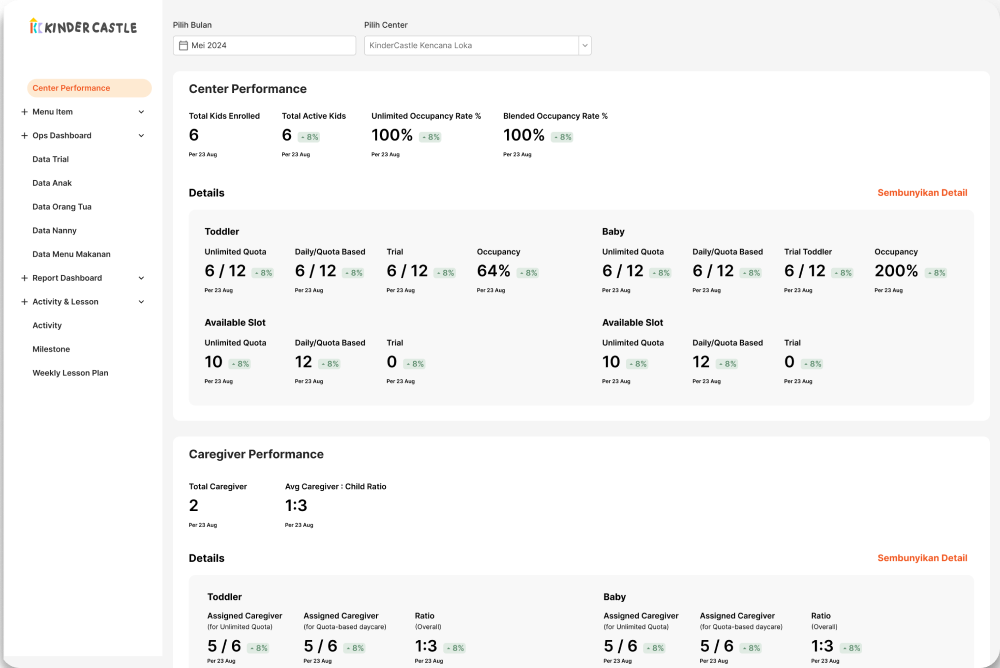
Task: Collapse the Menu Item chevron
Action: [x=141, y=112]
